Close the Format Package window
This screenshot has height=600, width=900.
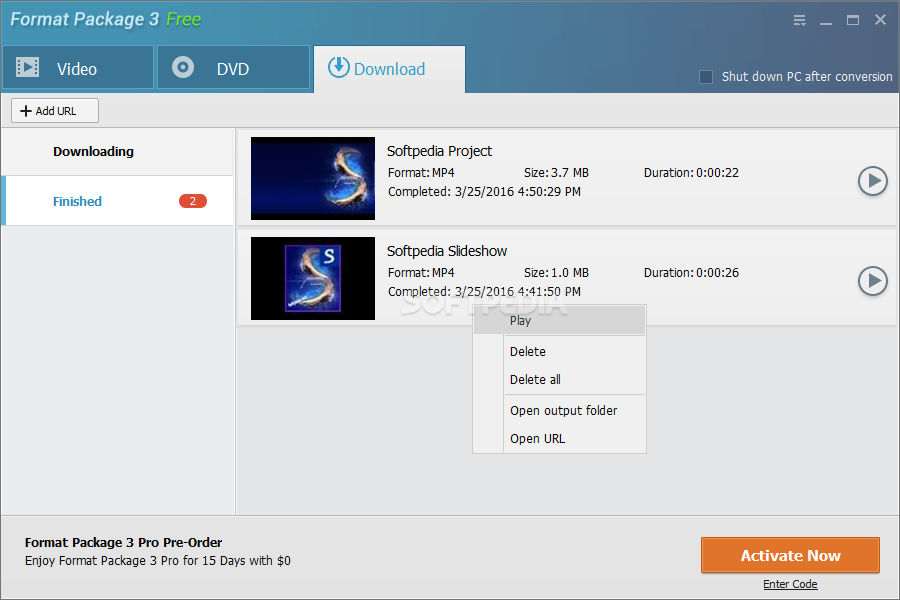pyautogui.click(x=880, y=20)
